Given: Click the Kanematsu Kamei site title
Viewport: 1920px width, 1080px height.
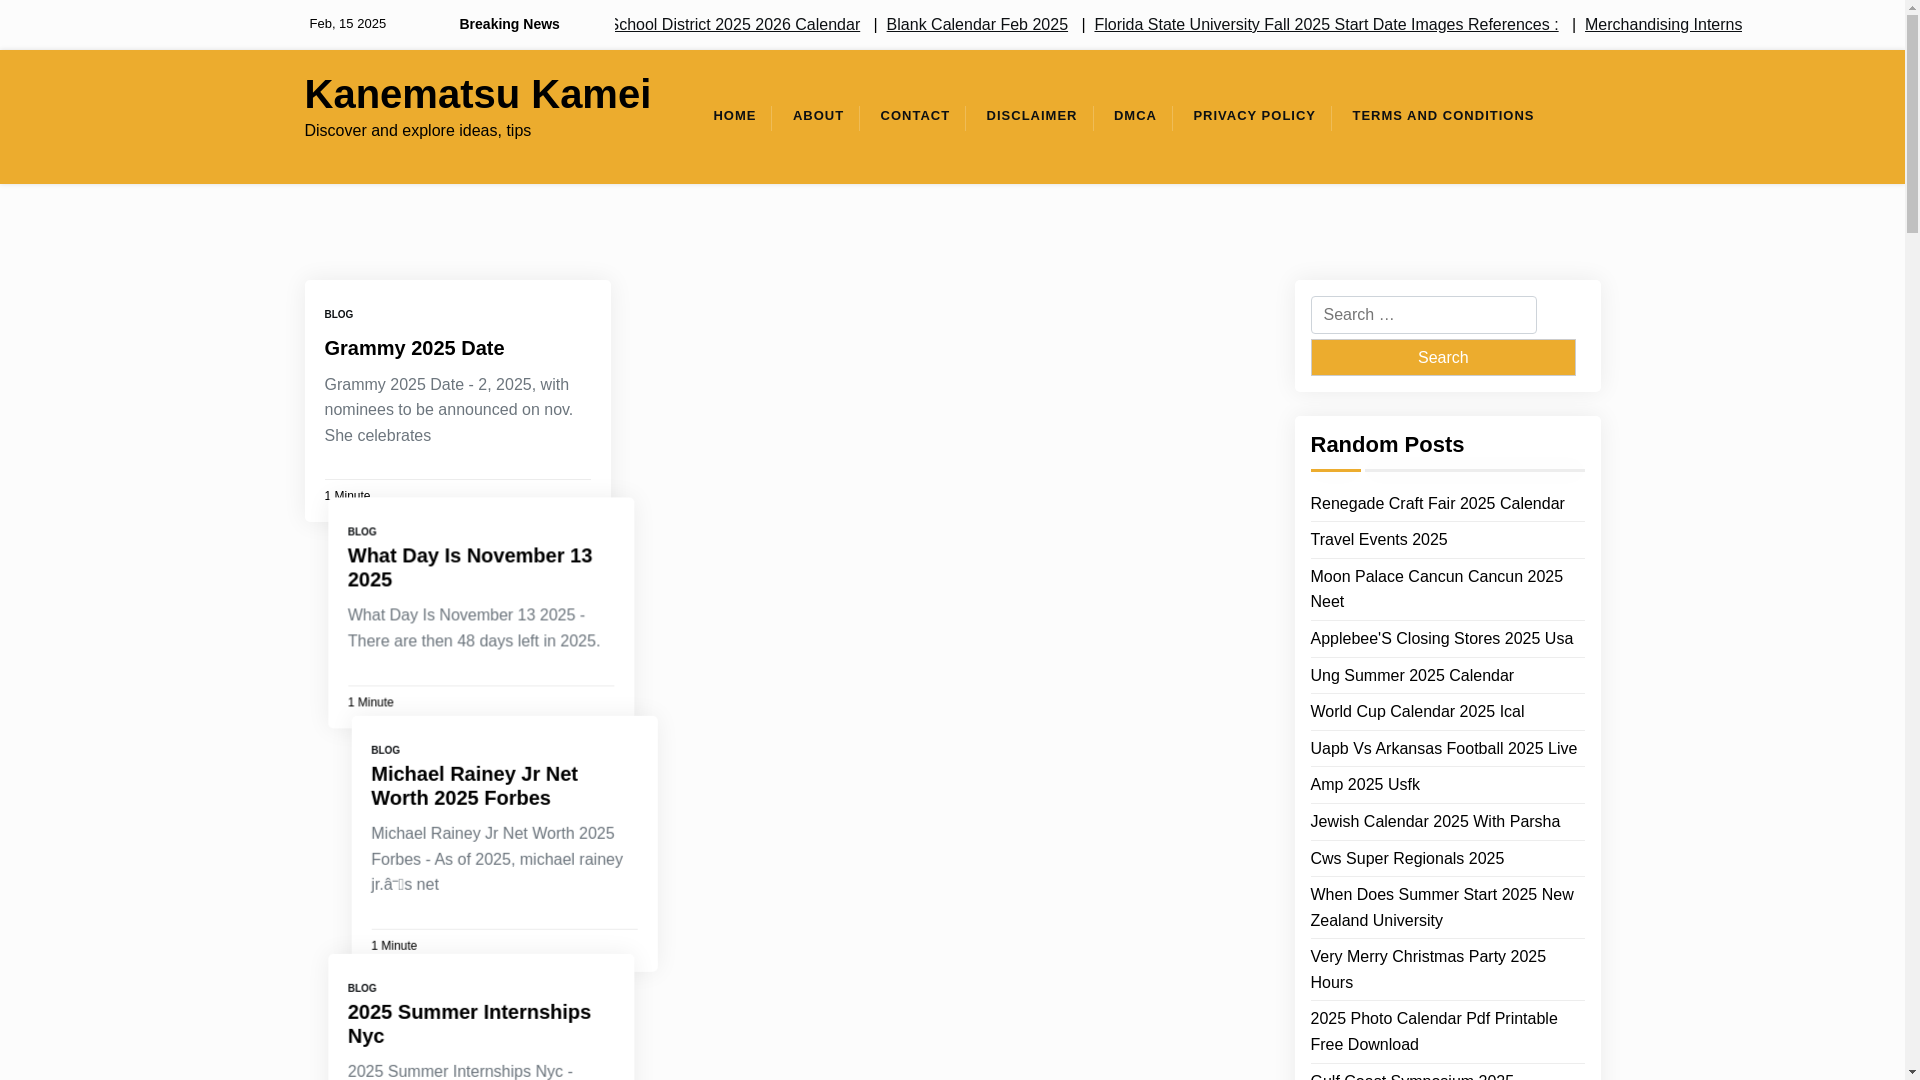Looking at the screenshot, I should pos(477,94).
